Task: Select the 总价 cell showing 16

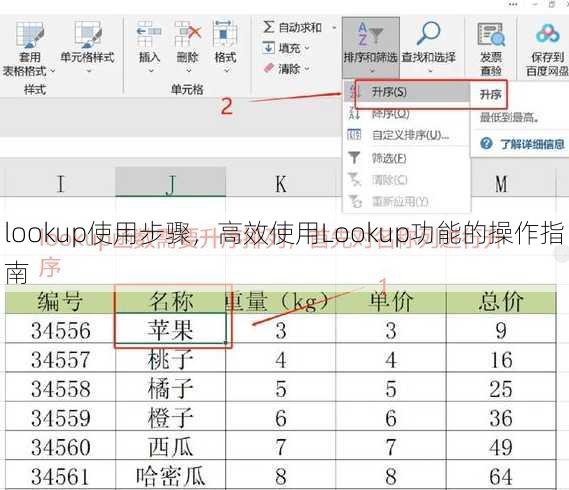Action: pos(501,359)
